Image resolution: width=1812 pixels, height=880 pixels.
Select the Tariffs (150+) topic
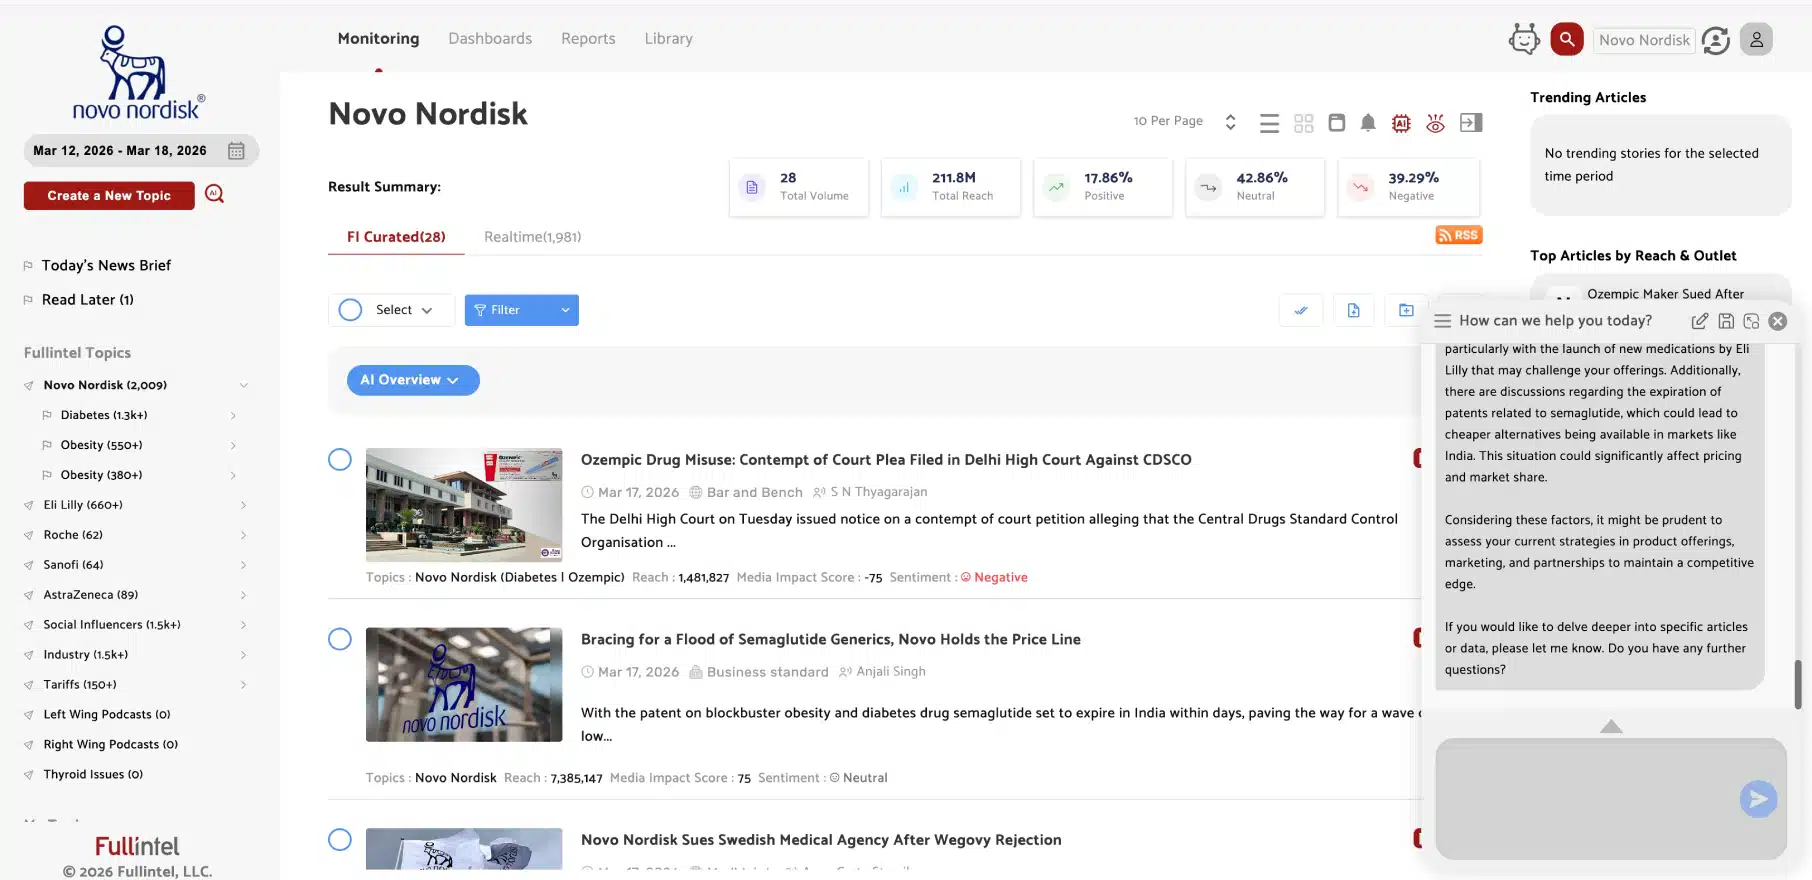point(80,685)
